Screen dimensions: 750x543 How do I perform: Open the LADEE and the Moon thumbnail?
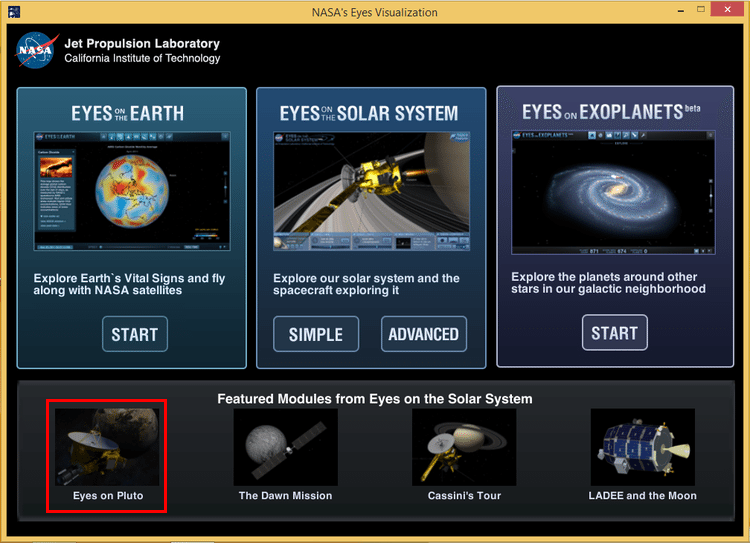(x=642, y=447)
